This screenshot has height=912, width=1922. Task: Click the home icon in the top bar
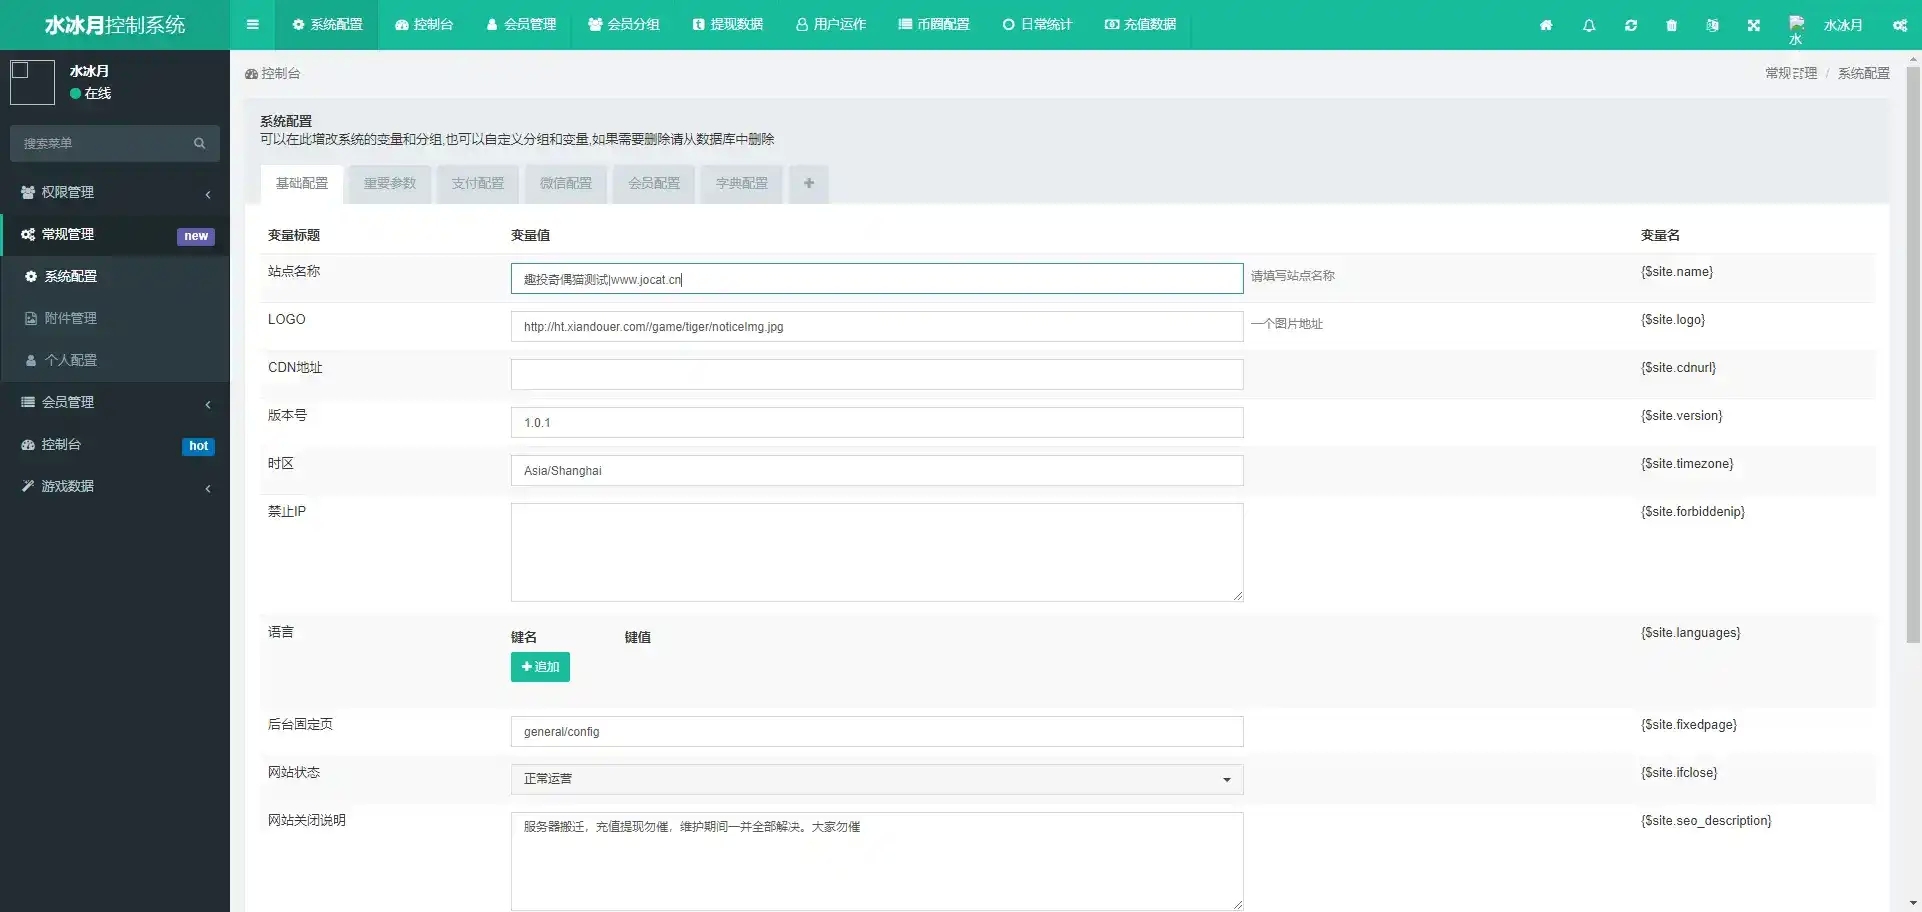point(1546,25)
